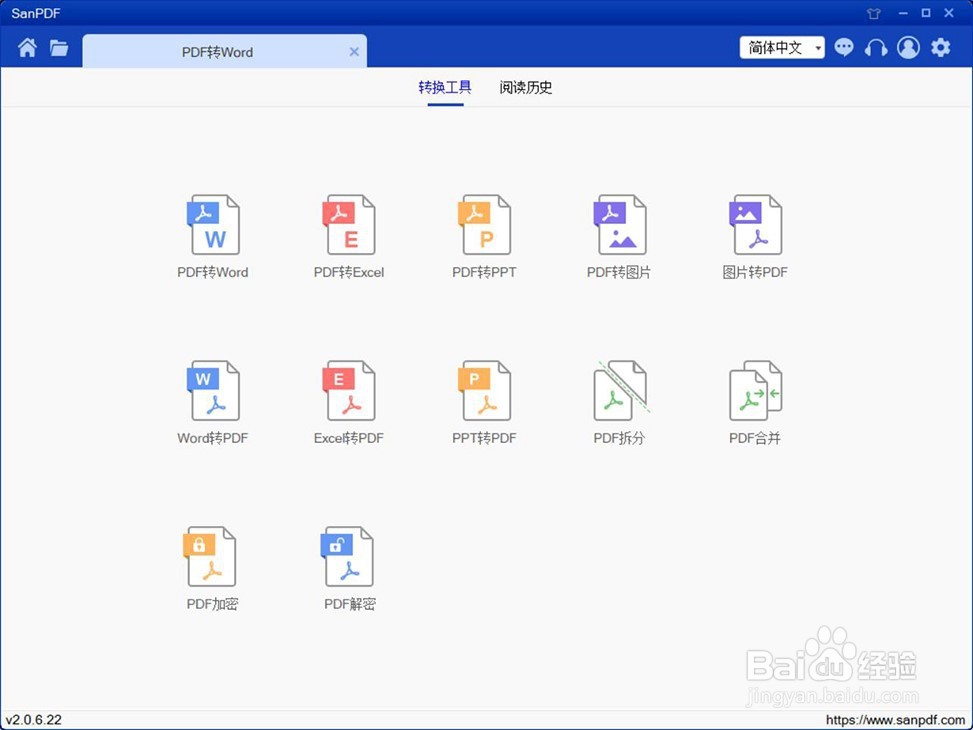Minimize the SanPDF window
This screenshot has width=973, height=730.
tap(903, 13)
